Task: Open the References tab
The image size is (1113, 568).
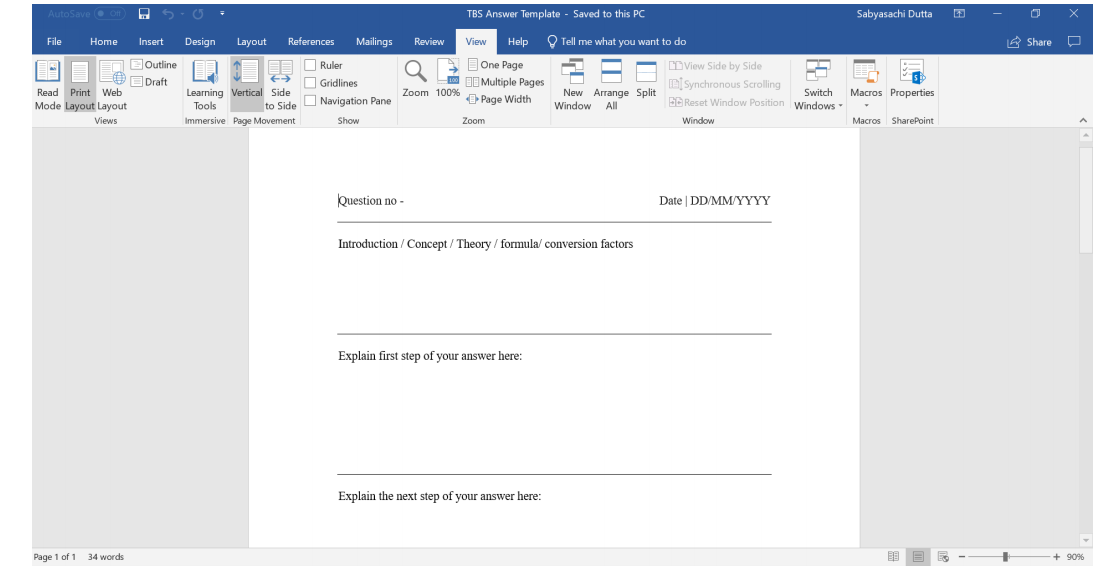Action: tap(311, 41)
